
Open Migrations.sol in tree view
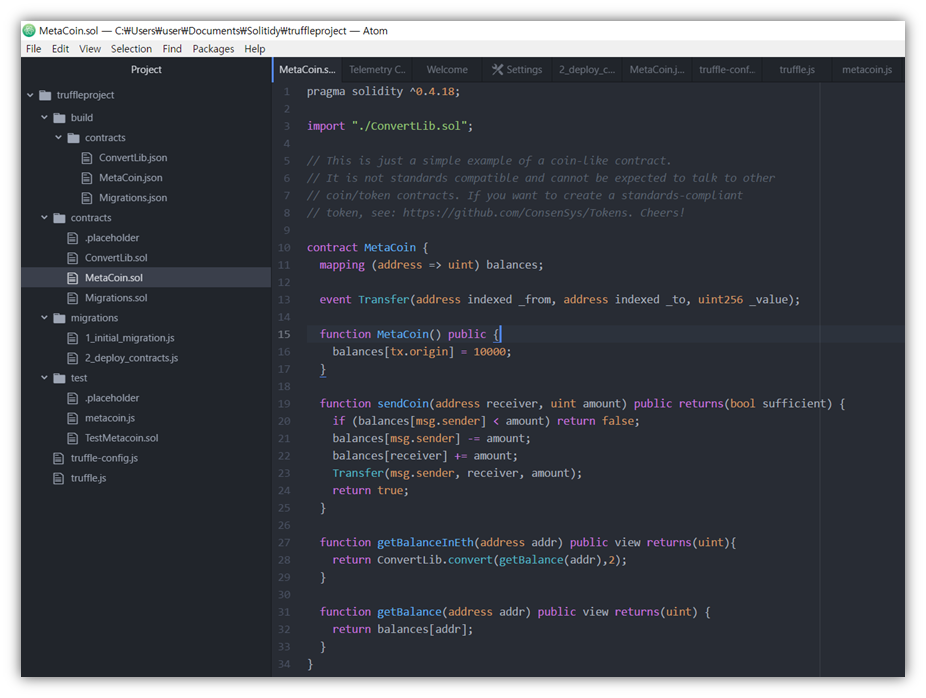(x=116, y=298)
